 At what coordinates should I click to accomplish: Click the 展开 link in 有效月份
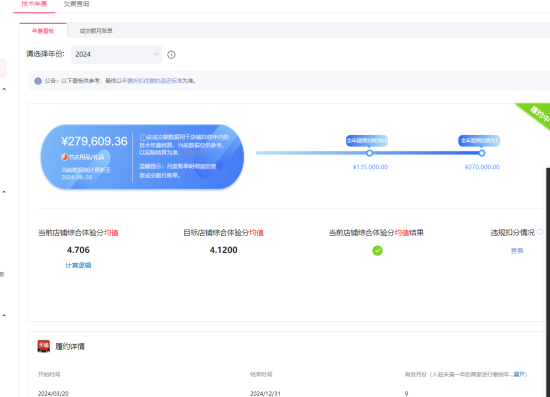tap(519, 374)
